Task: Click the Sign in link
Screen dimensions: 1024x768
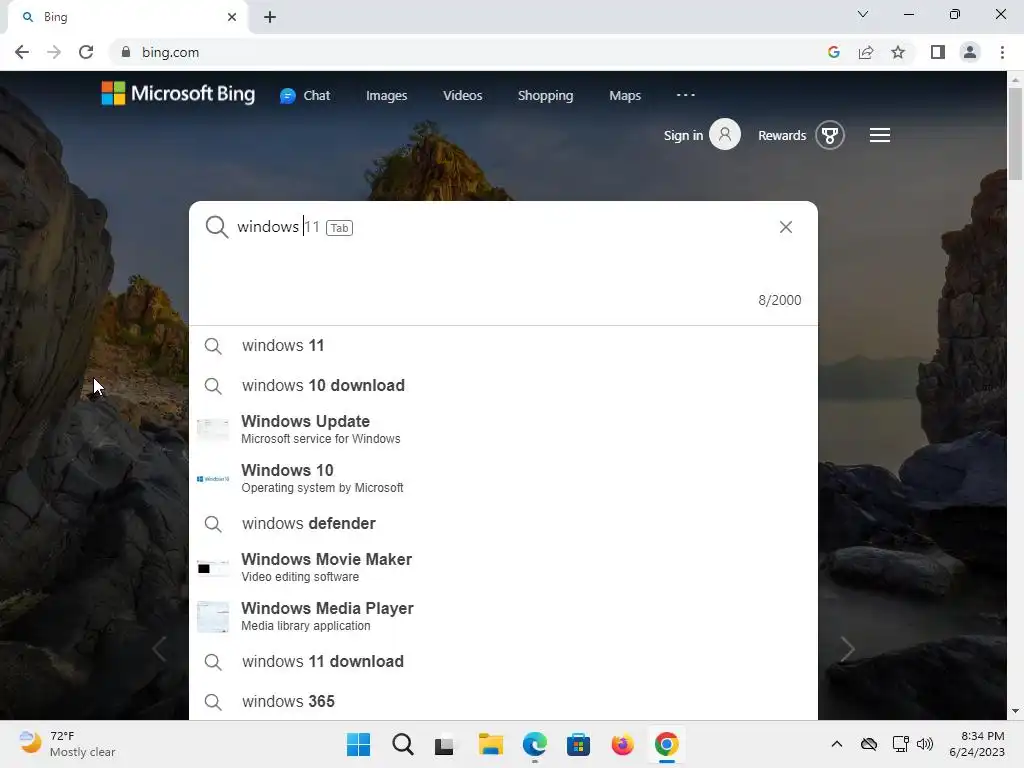Action: pos(683,135)
